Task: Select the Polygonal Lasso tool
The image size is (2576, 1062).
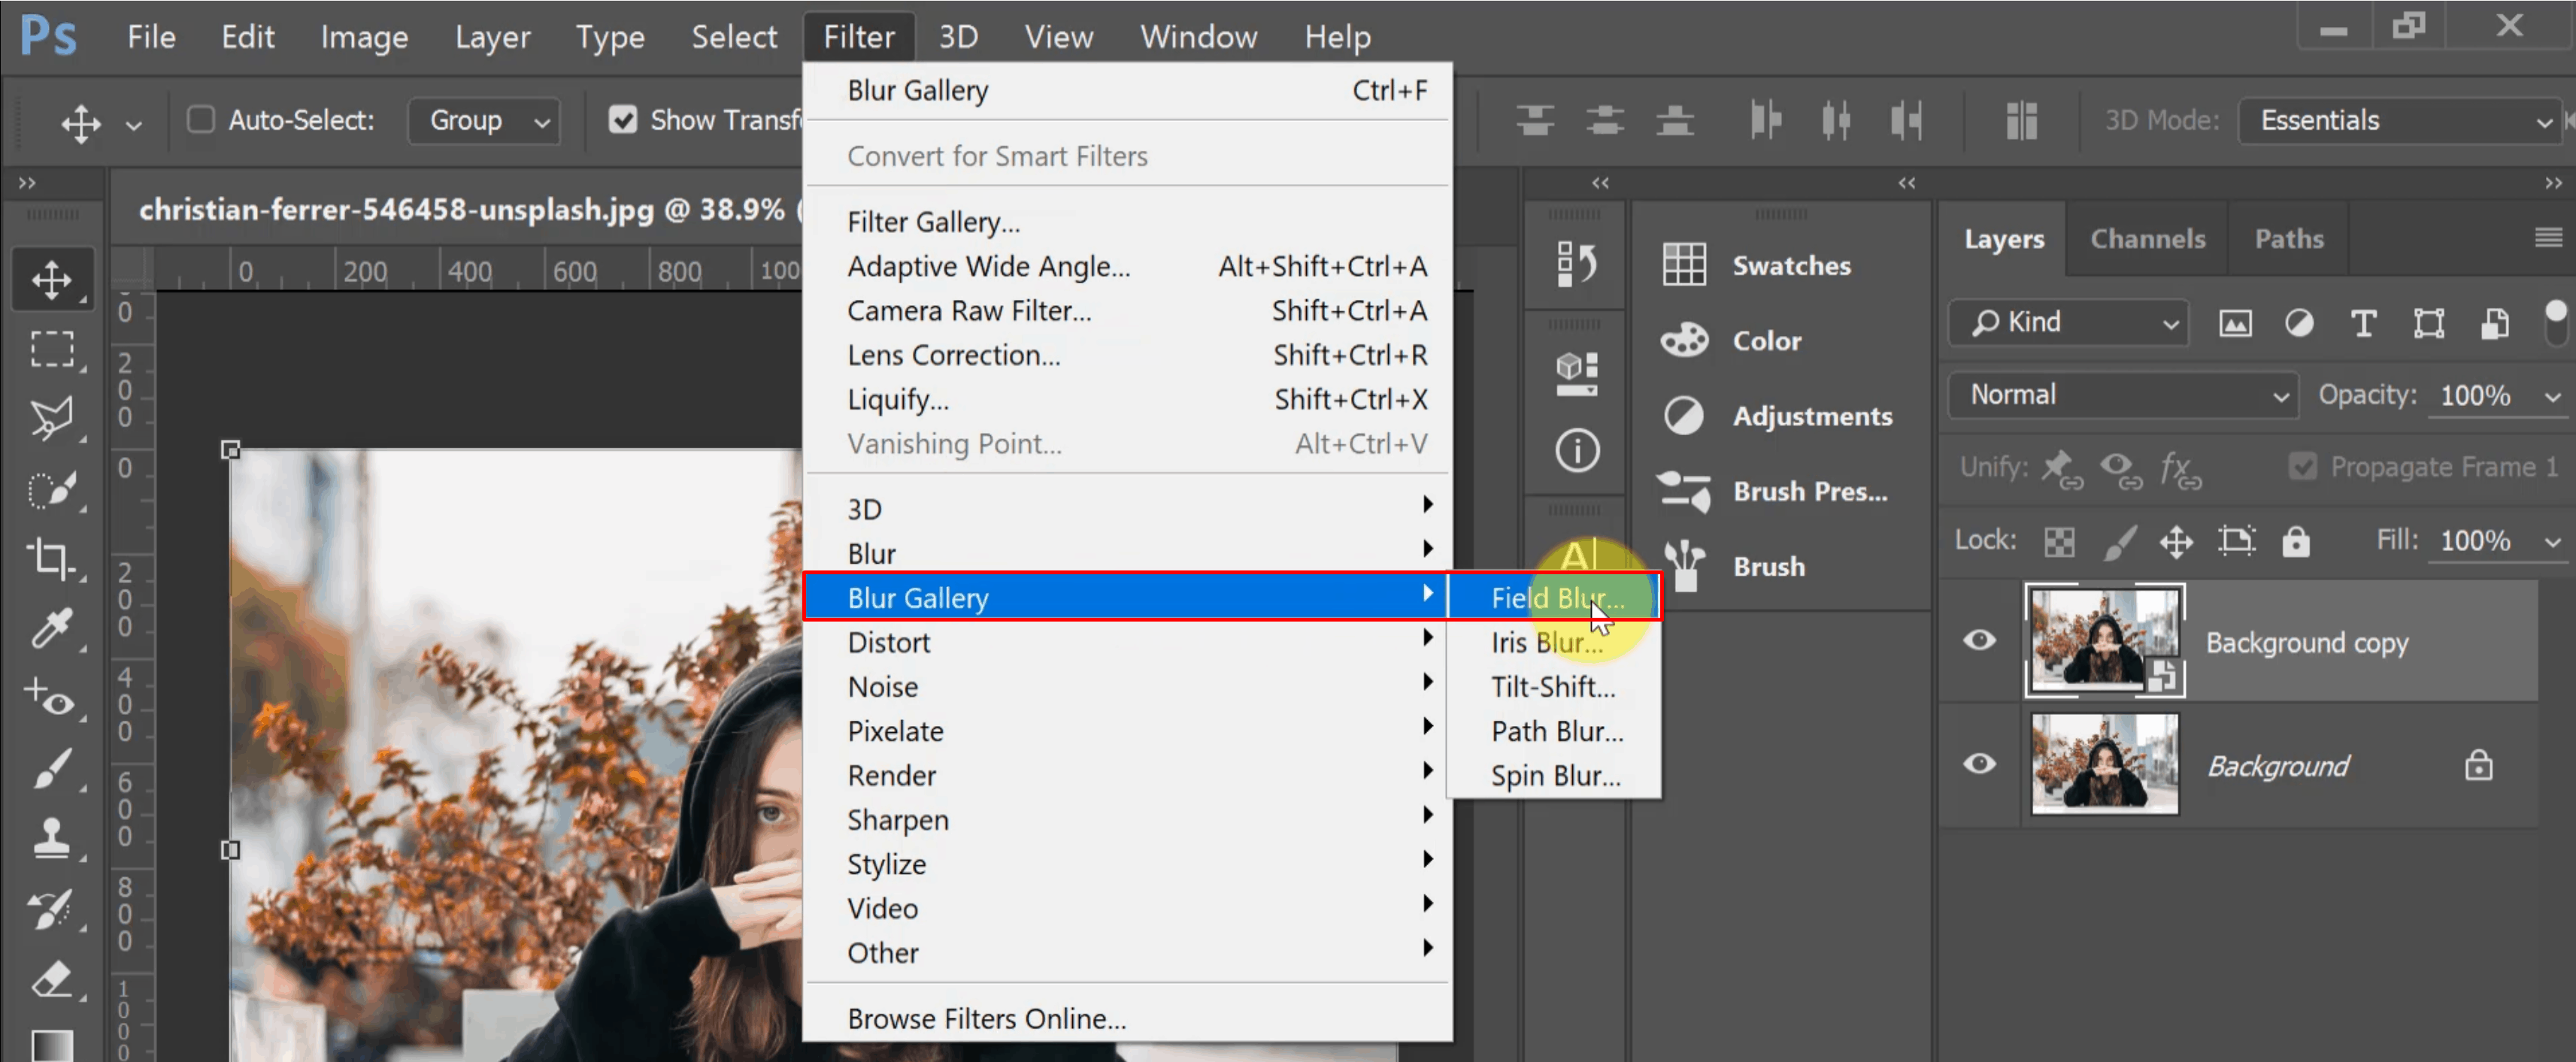Action: [52, 419]
